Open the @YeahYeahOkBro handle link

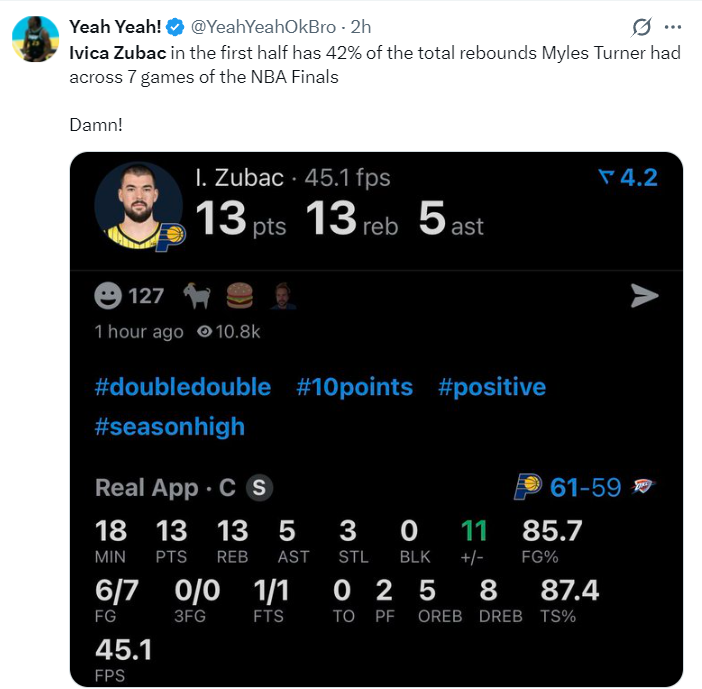[263, 27]
